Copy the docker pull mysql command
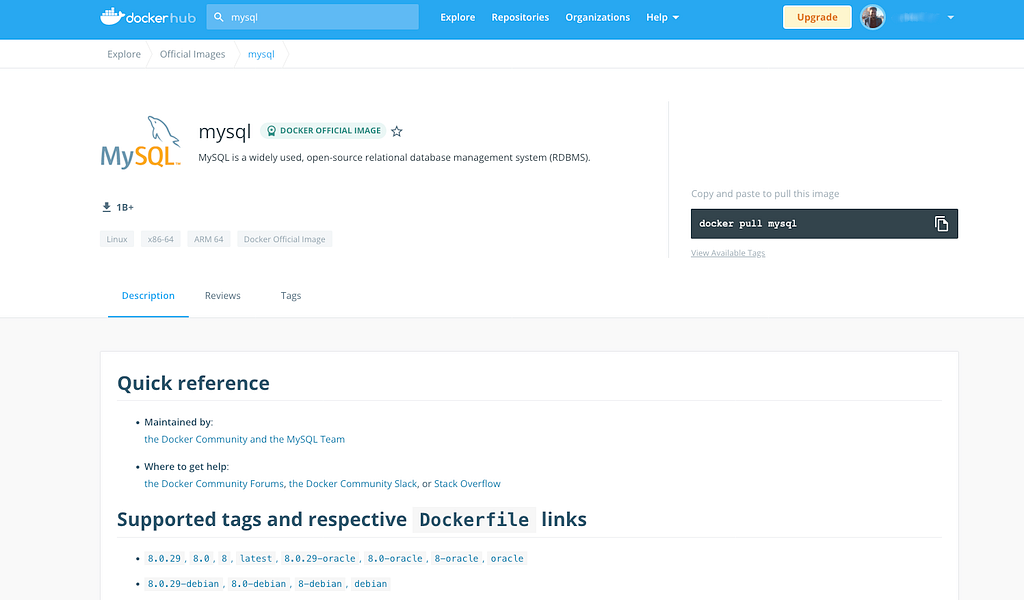The width and height of the screenshot is (1024, 600). pyautogui.click(x=940, y=223)
